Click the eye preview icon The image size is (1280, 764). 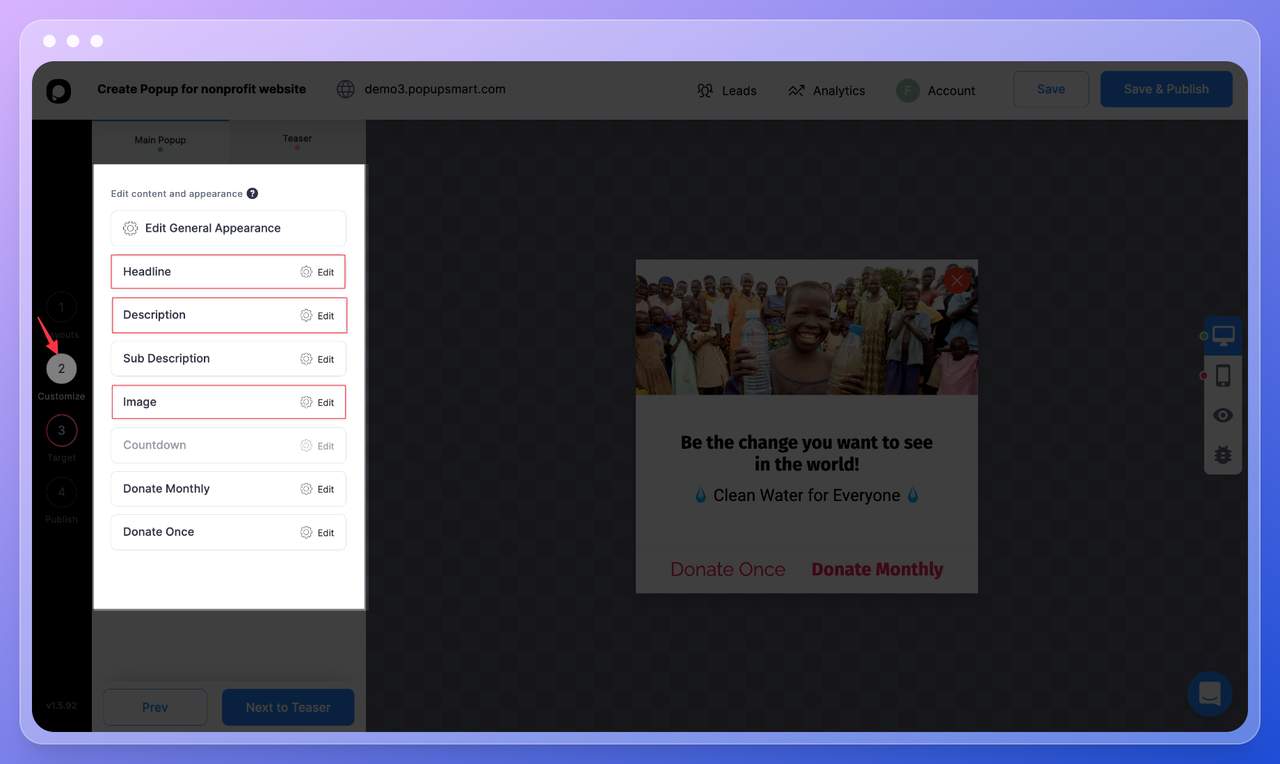pyautogui.click(x=1223, y=415)
